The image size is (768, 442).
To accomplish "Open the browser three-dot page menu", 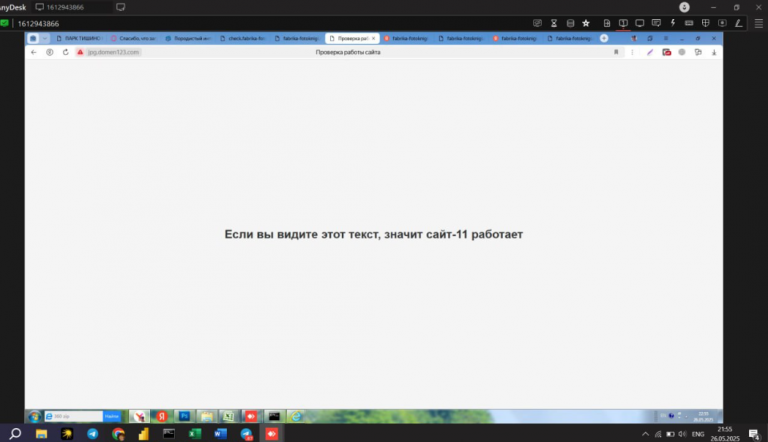I will point(632,52).
